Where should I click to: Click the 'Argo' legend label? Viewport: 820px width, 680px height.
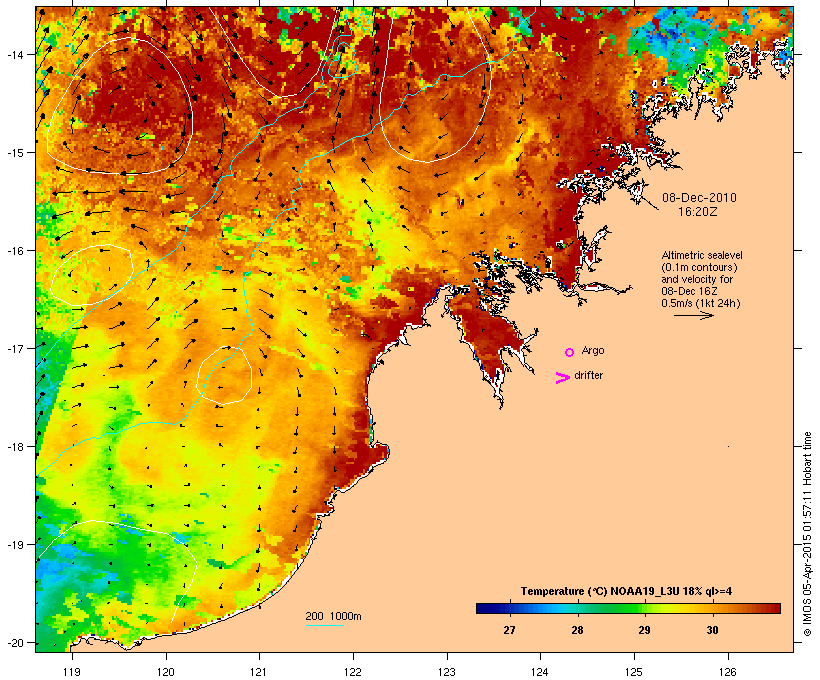[593, 350]
